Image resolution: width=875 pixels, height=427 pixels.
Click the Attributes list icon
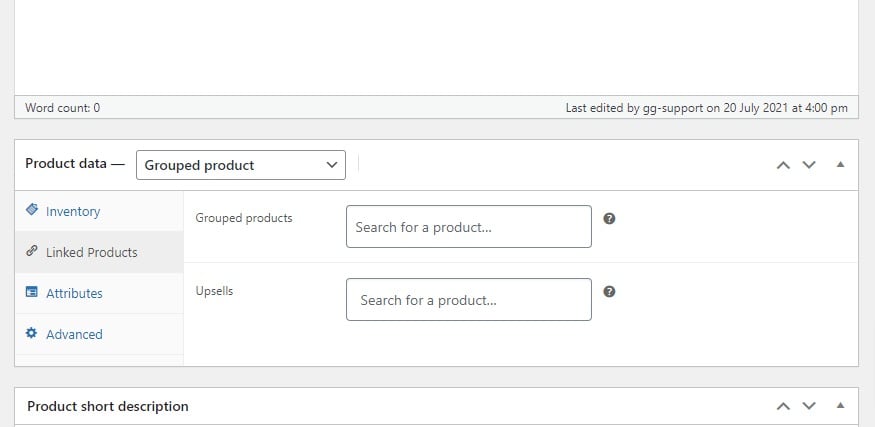(32, 292)
